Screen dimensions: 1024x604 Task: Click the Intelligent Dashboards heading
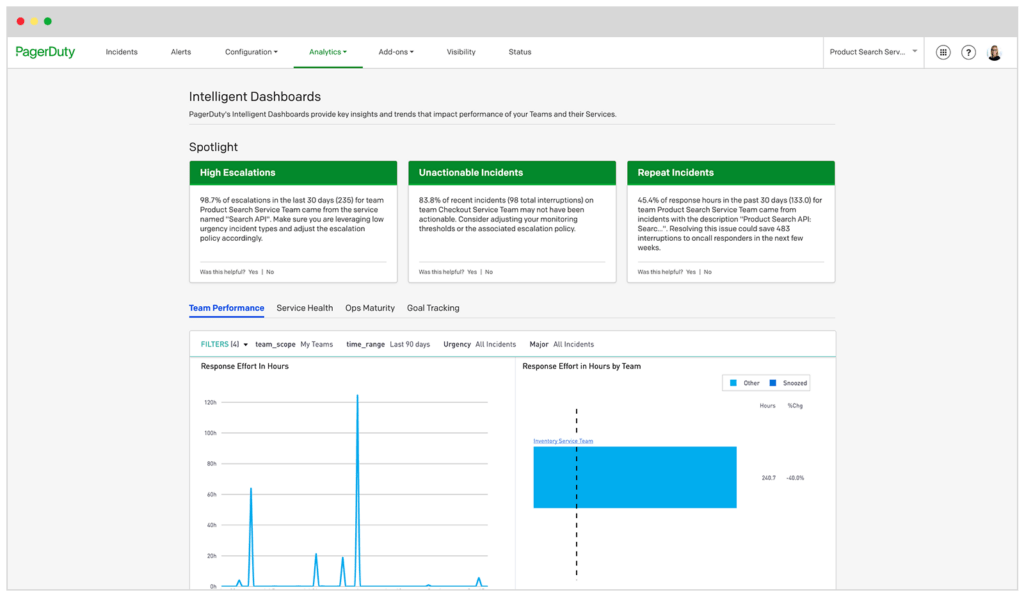(255, 97)
